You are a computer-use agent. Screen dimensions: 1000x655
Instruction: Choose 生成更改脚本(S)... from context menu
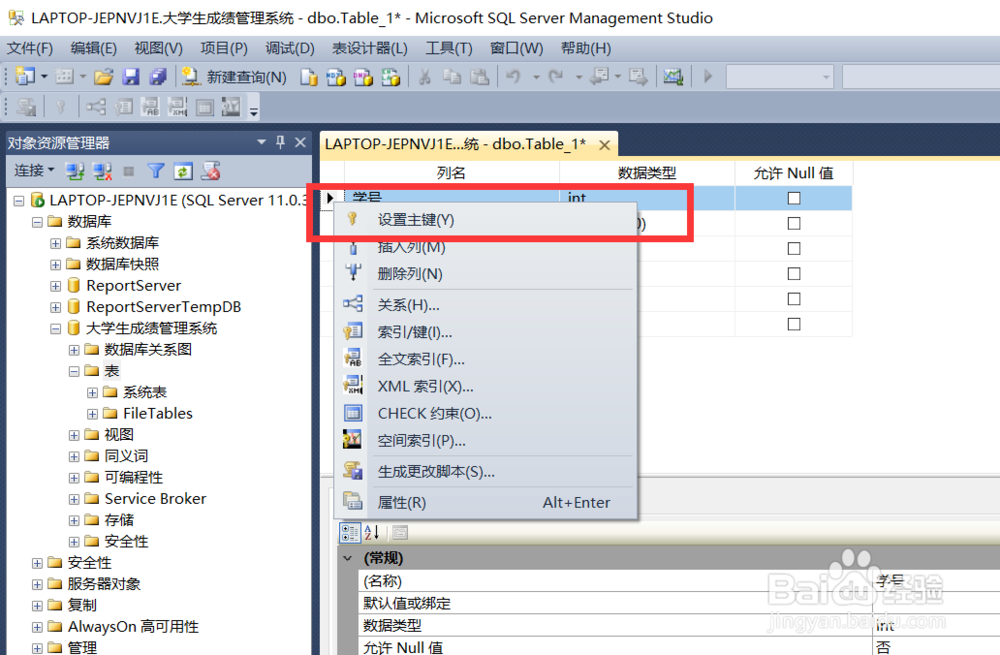point(486,472)
